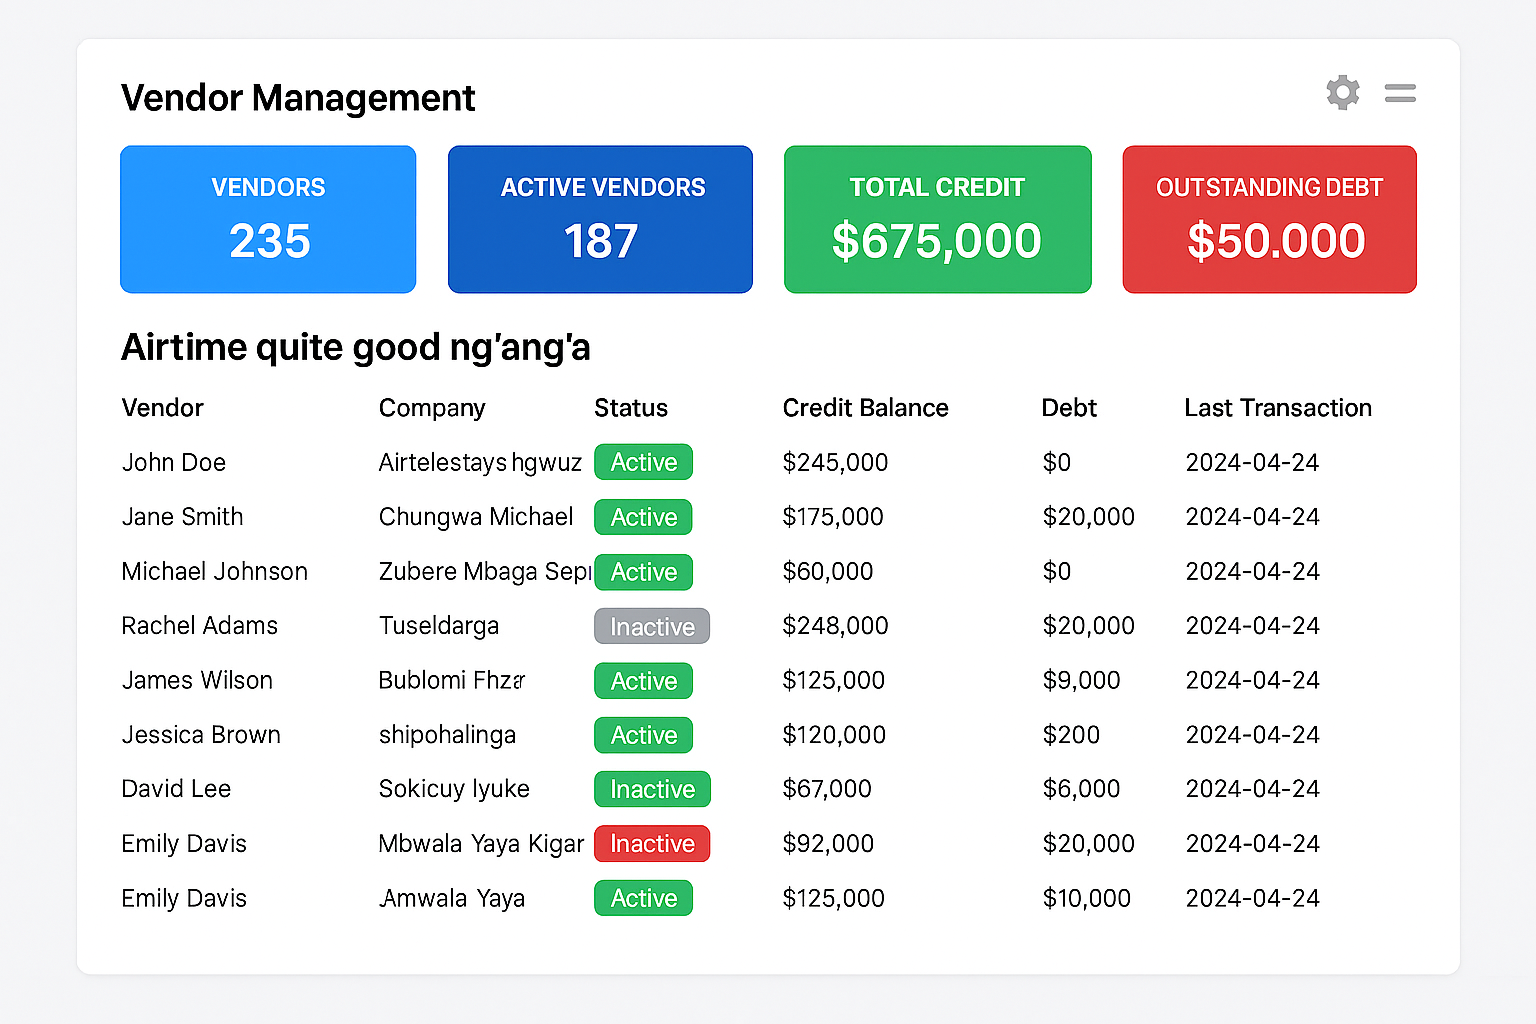Click Rachel Adams' Inactive status badge
This screenshot has width=1536, height=1024.
(x=651, y=626)
